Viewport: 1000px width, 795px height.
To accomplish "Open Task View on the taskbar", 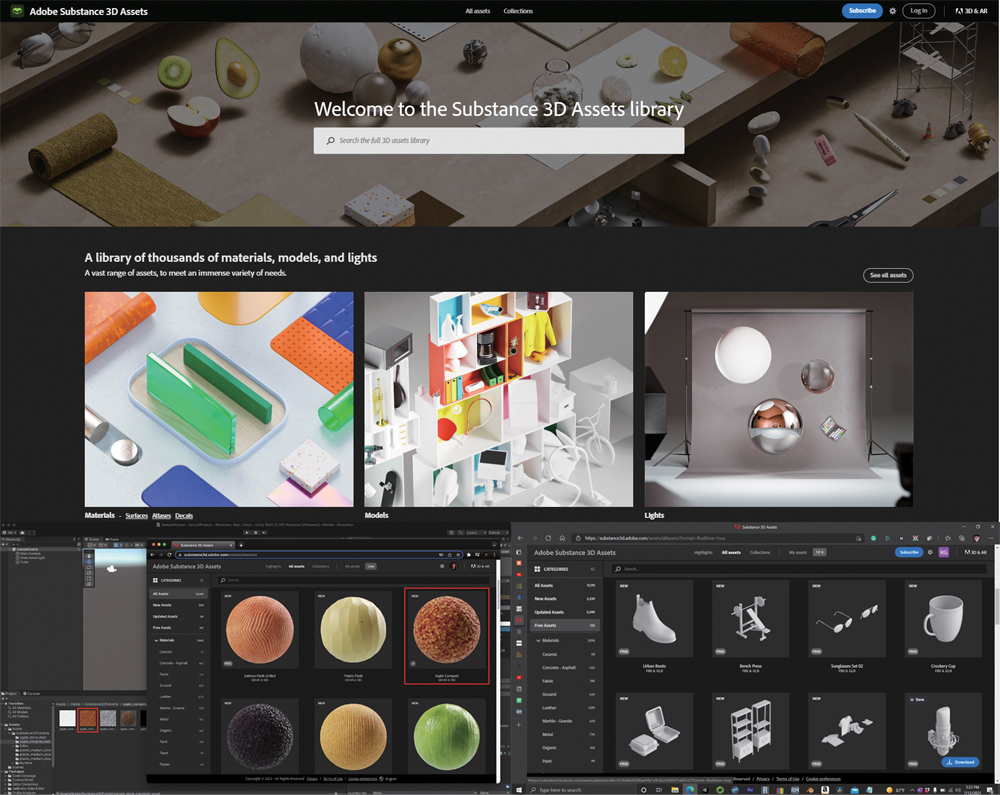I will 659,790.
